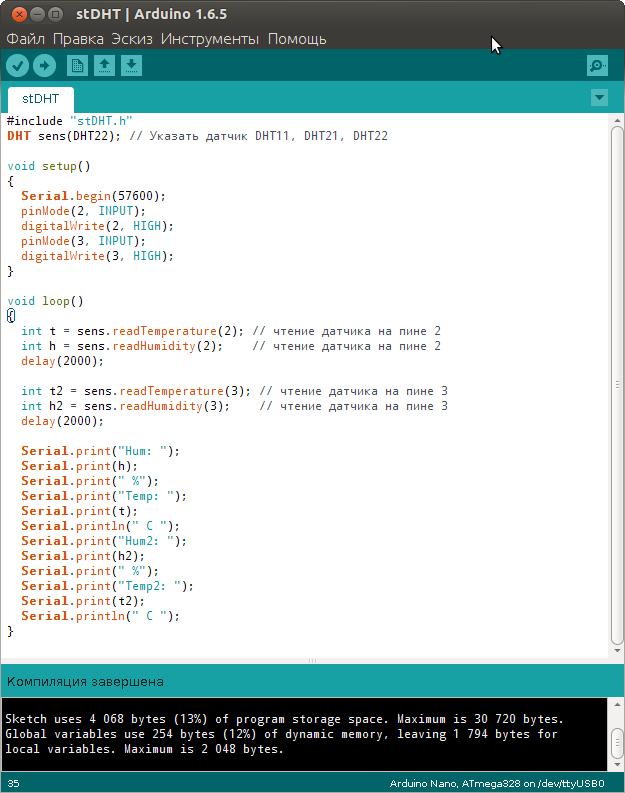The image size is (625, 793).
Task: Open a sketch using the up-arrow icon
Action: [104, 66]
